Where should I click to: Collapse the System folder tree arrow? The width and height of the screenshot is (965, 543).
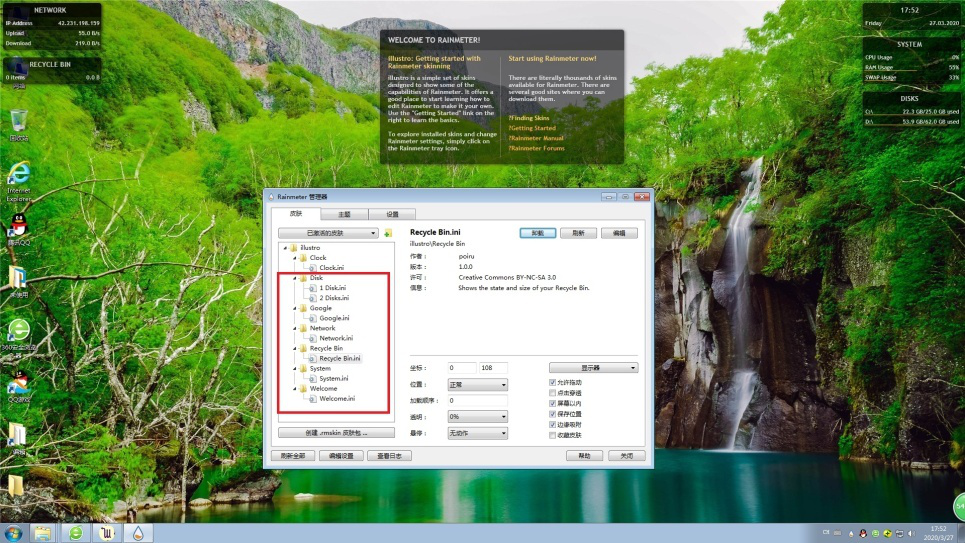click(x=295, y=369)
